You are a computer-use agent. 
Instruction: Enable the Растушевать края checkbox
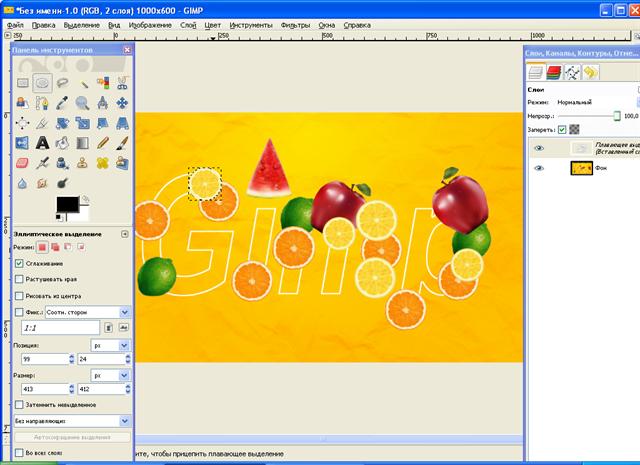[19, 279]
